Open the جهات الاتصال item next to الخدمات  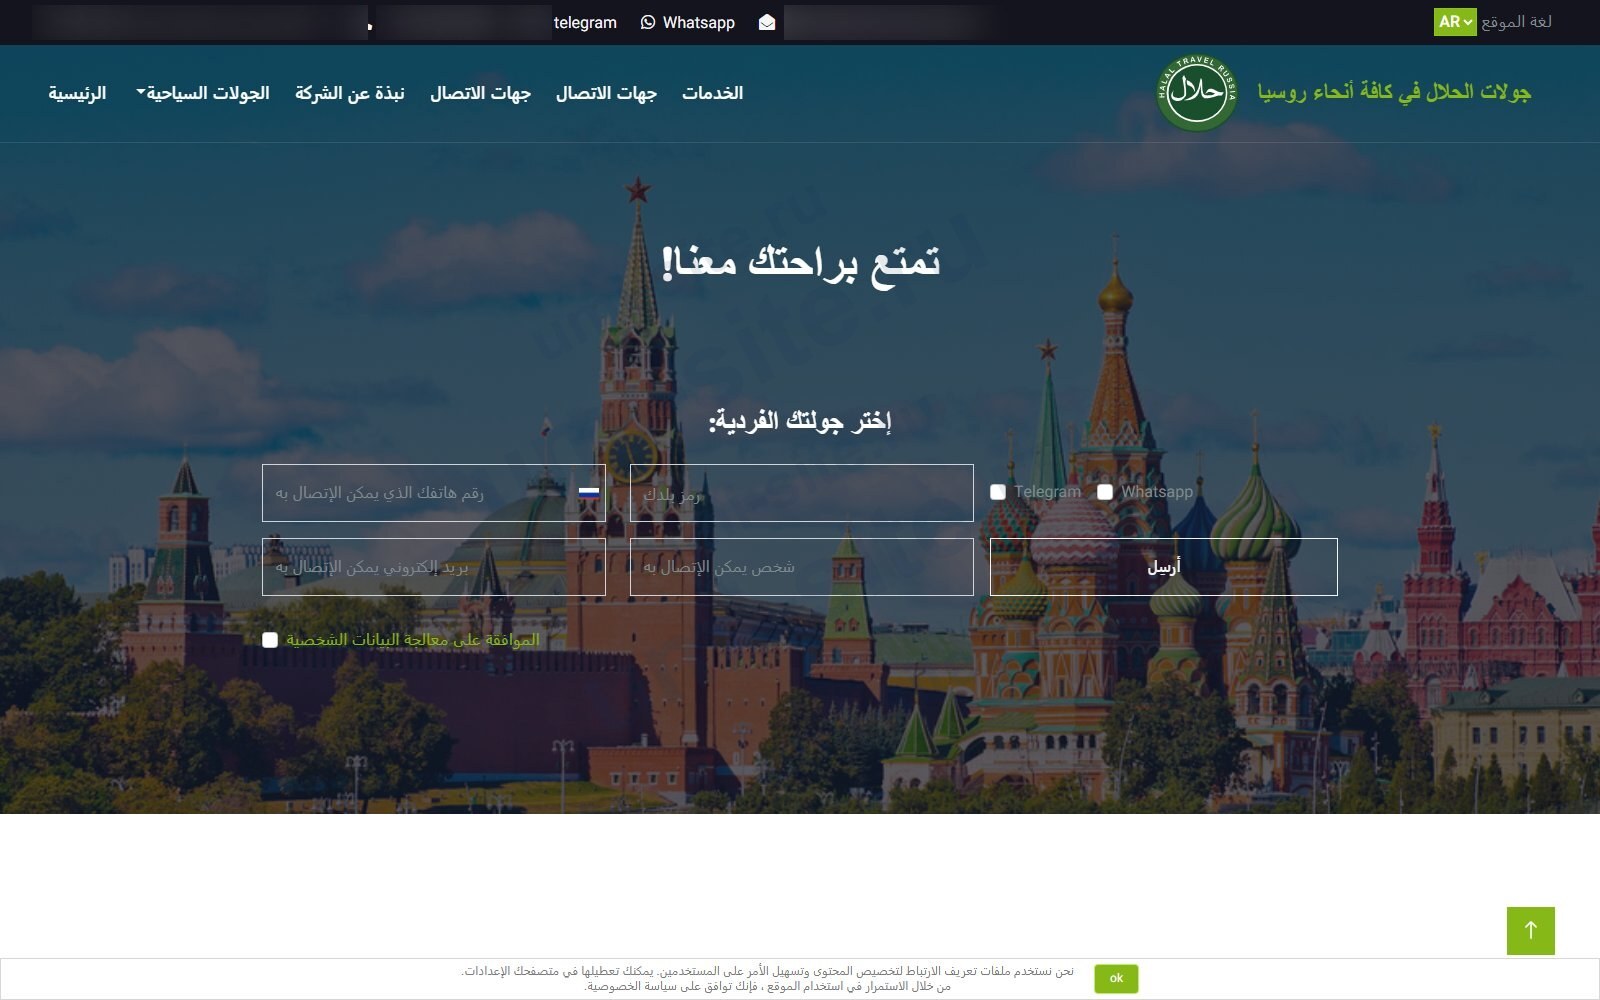click(606, 93)
